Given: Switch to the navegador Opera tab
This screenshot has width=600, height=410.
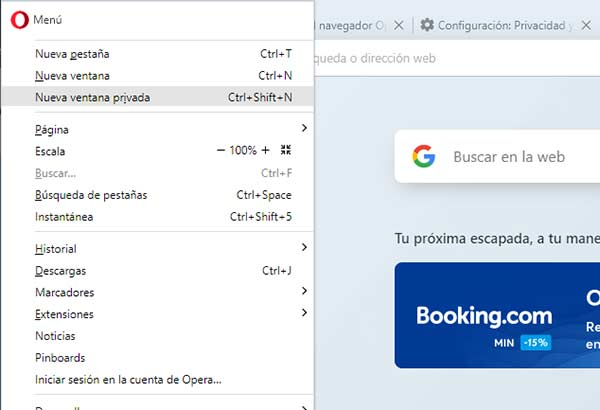Looking at the screenshot, I should pos(351,26).
